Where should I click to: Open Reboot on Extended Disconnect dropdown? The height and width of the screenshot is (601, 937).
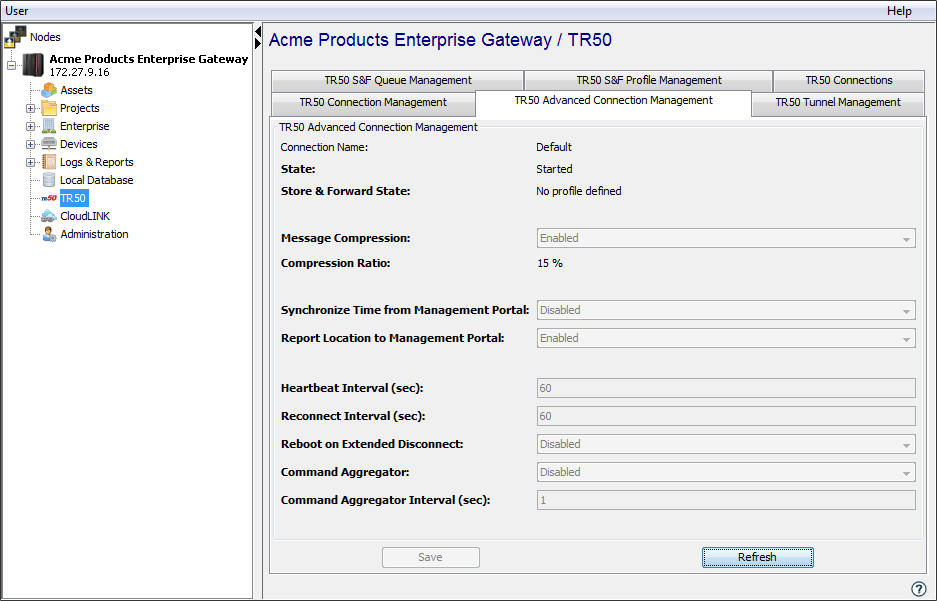[x=726, y=444]
